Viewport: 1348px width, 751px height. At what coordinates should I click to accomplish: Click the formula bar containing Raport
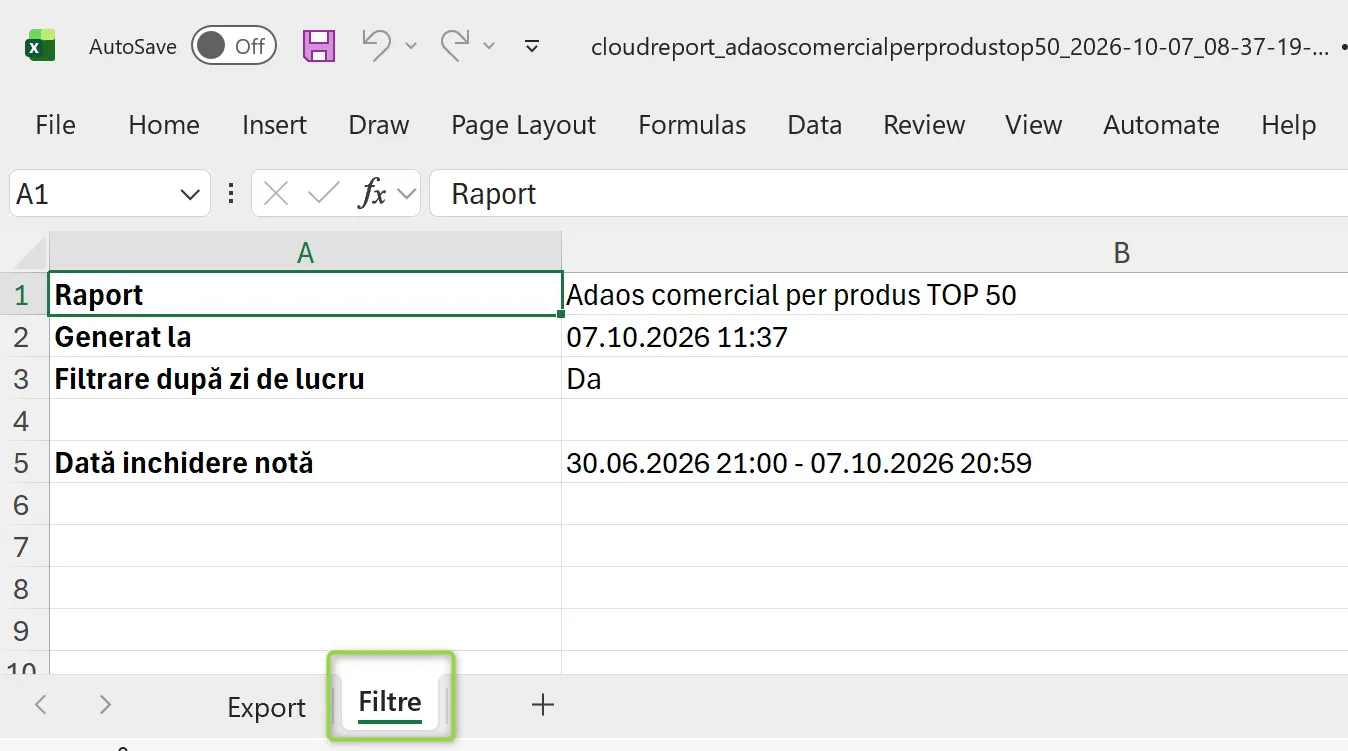click(888, 193)
